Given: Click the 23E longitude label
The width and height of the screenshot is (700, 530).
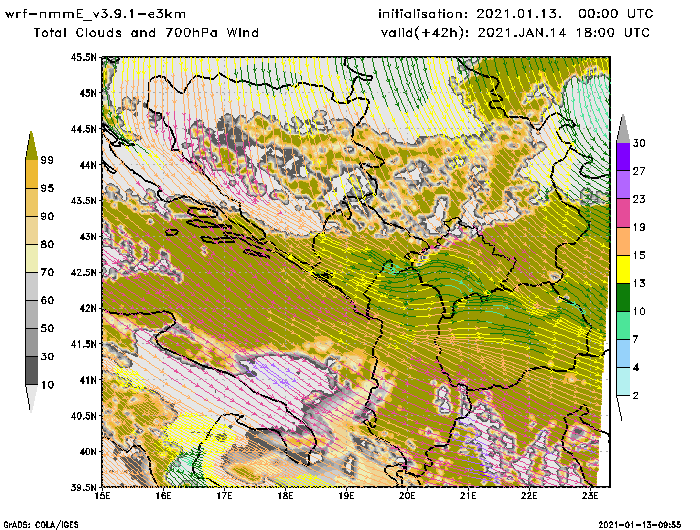Looking at the screenshot, I should 590,496.
